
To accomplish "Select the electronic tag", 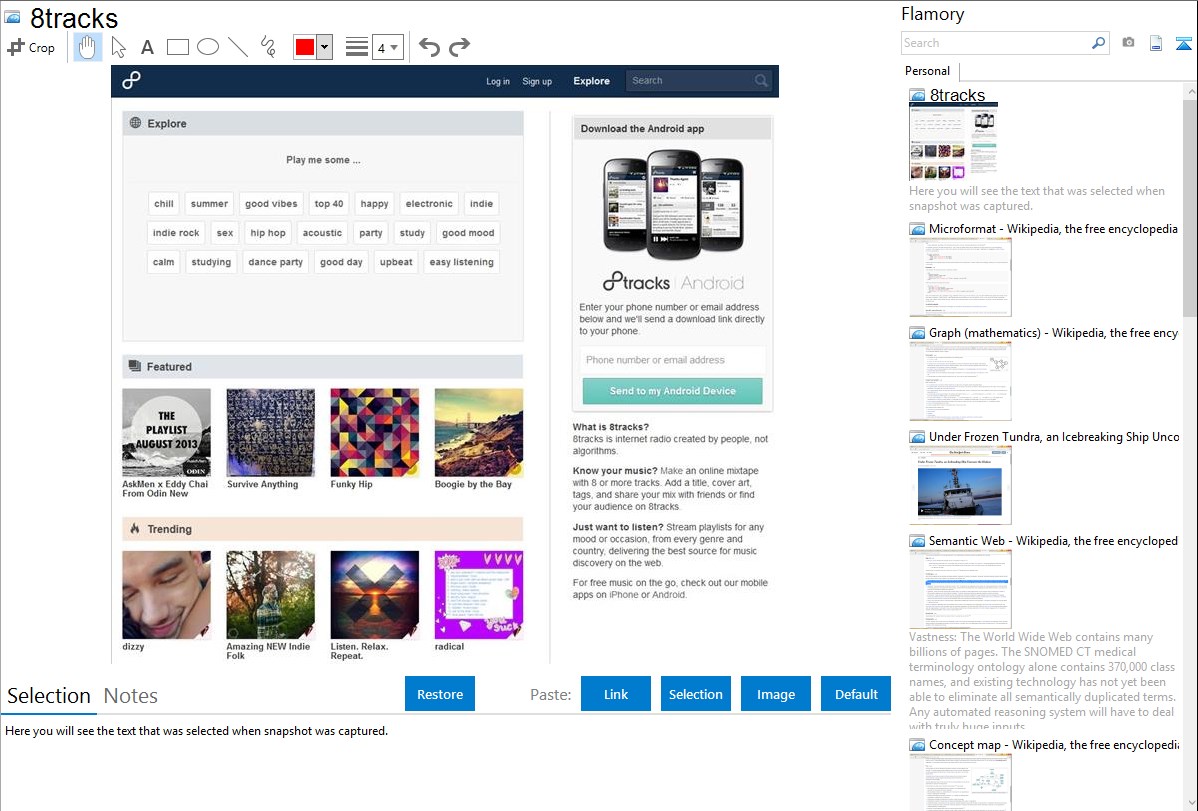I will point(429,203).
